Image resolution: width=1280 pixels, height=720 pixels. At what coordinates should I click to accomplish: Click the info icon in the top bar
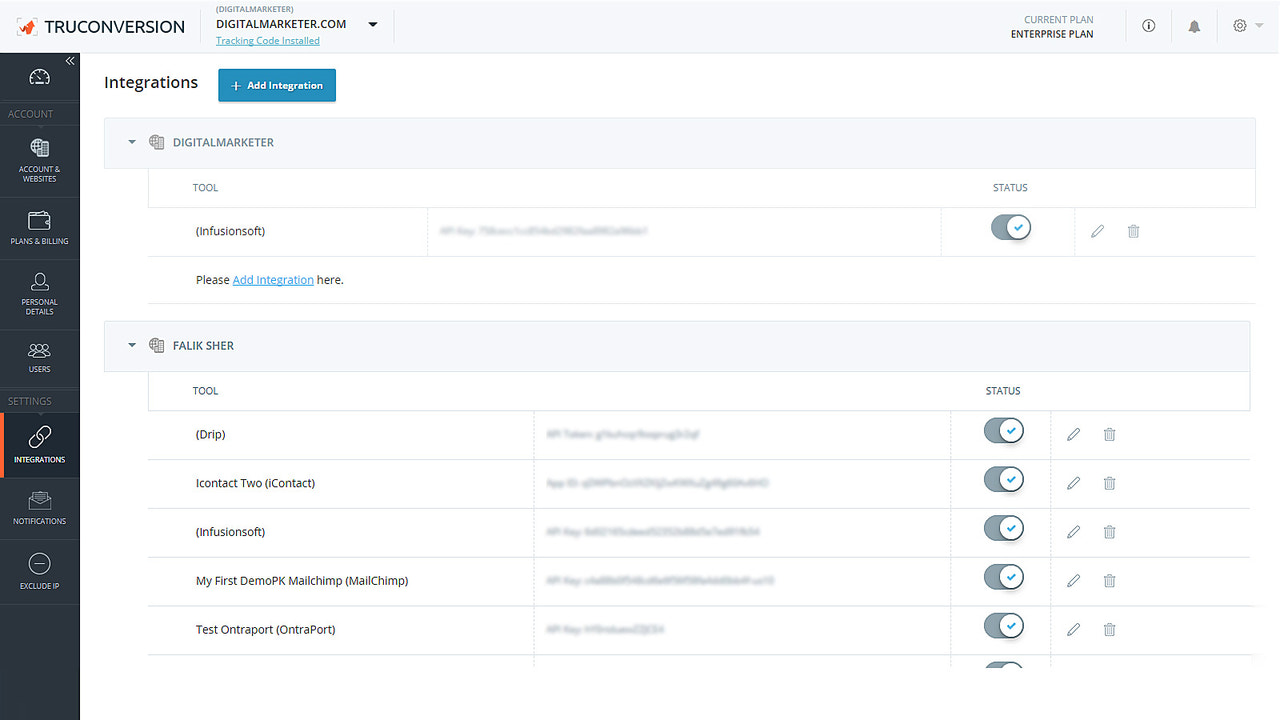click(1148, 25)
